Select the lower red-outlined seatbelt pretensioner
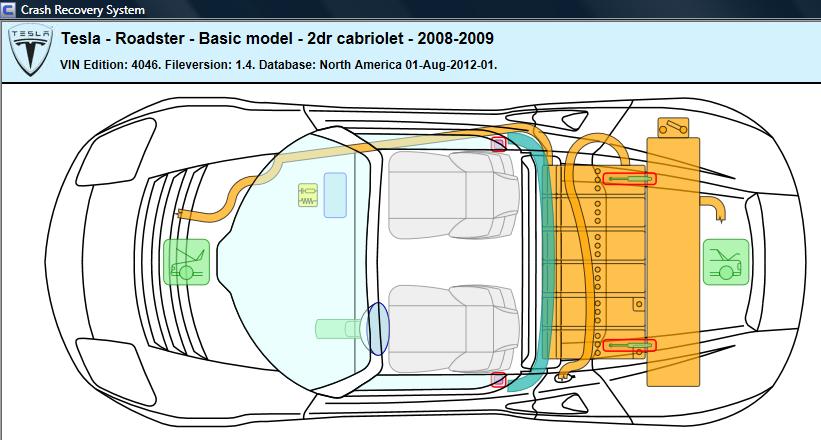This screenshot has height=440, width=821. [x=629, y=345]
